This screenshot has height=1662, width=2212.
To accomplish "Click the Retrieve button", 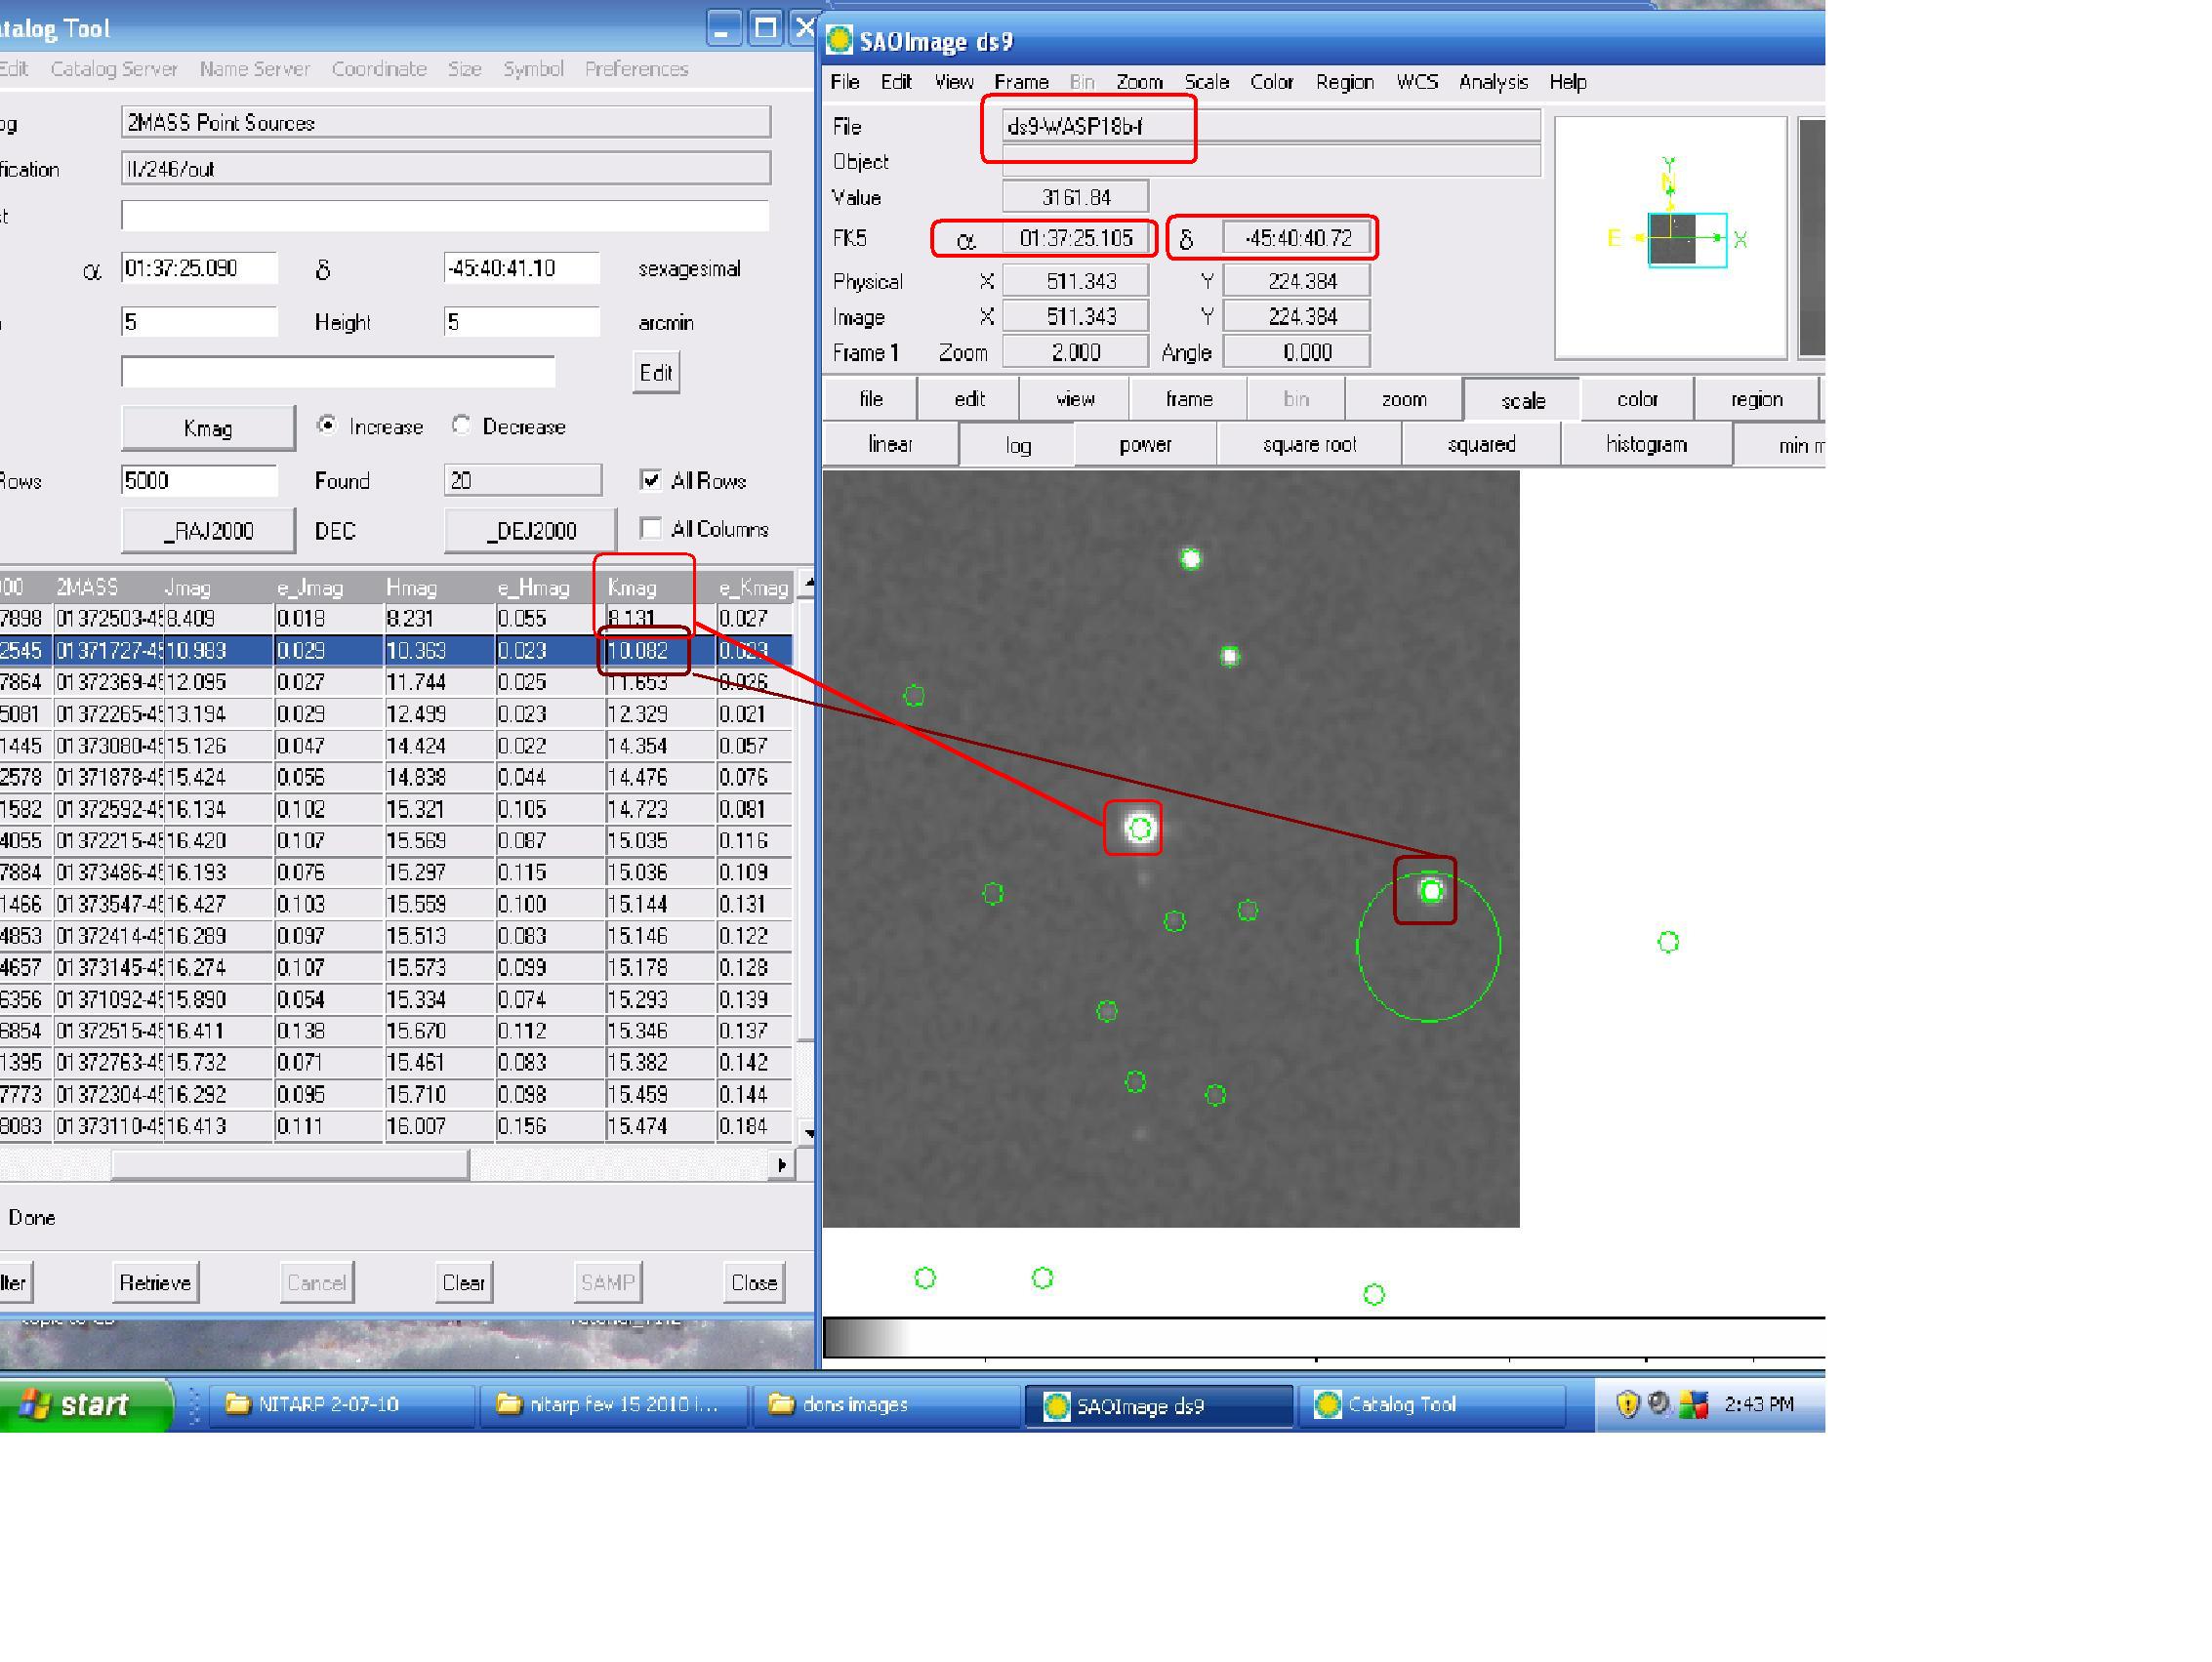I will coord(155,1283).
